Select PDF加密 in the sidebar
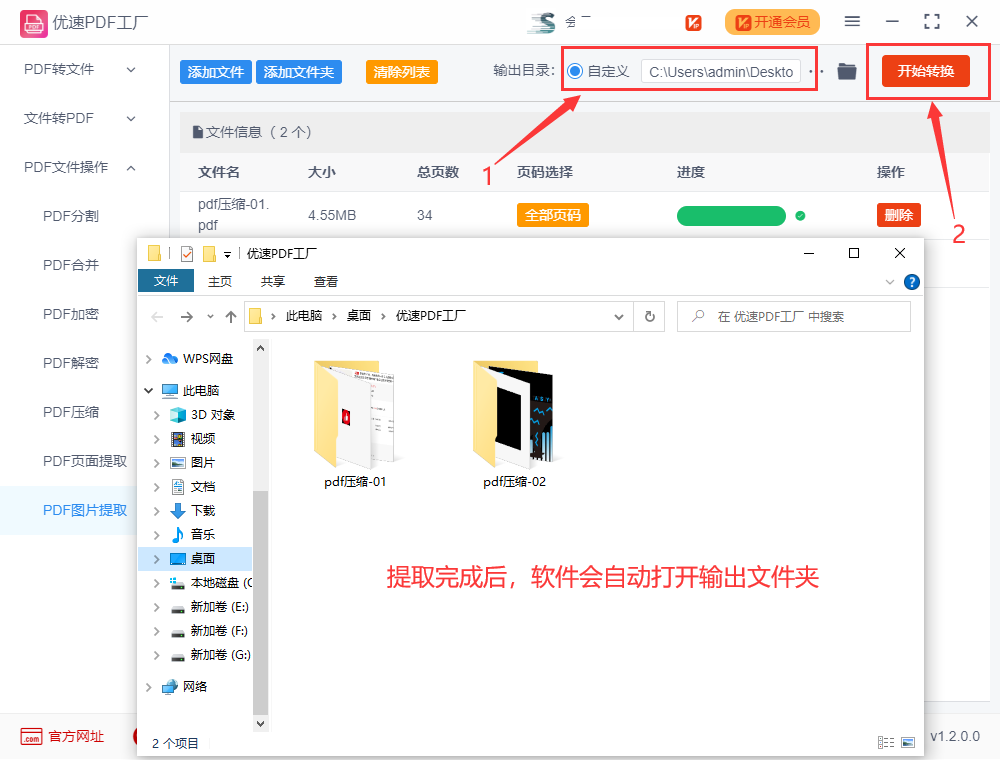 [x=71, y=314]
